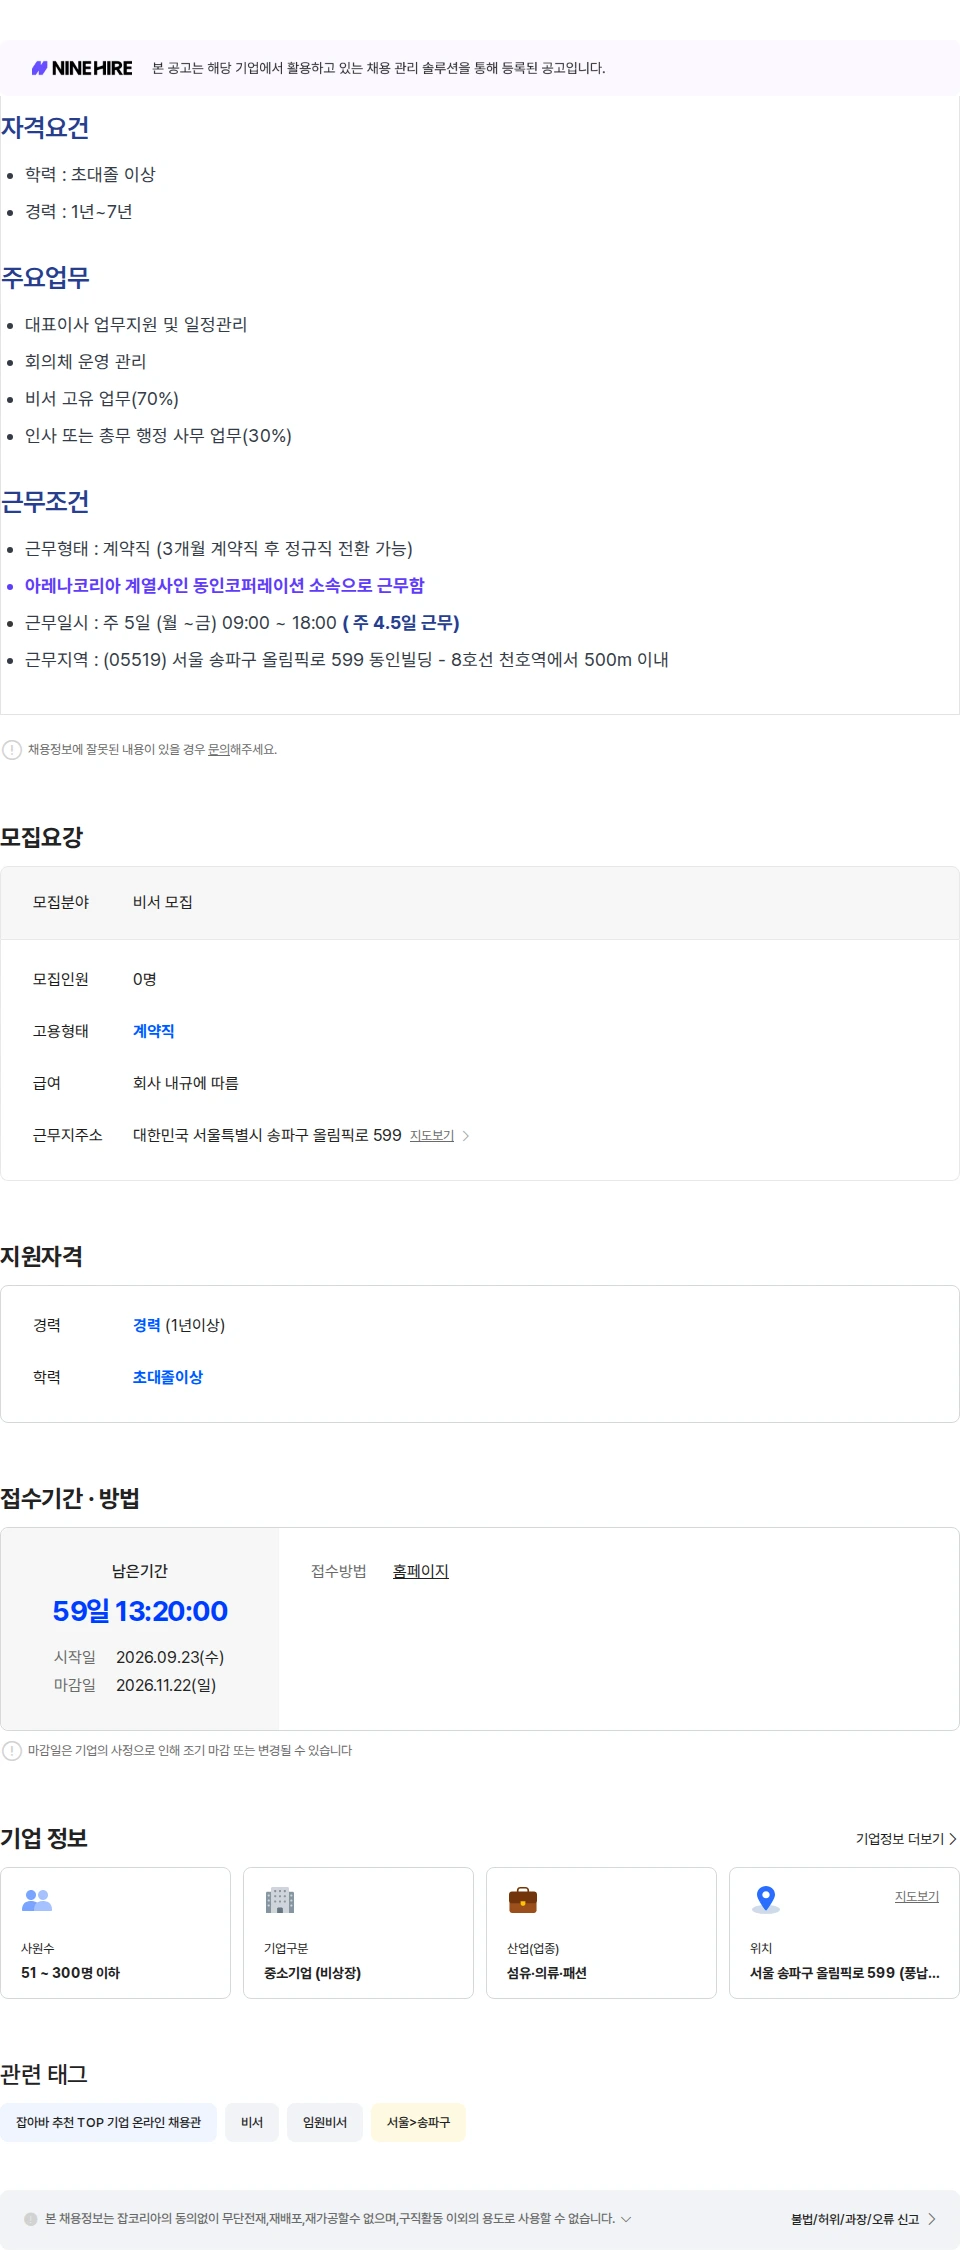Click the employees icon in 사원수 card

tap(37, 1900)
